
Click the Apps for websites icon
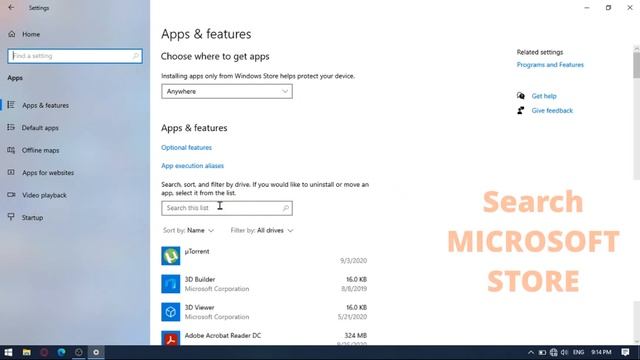tap(11, 172)
